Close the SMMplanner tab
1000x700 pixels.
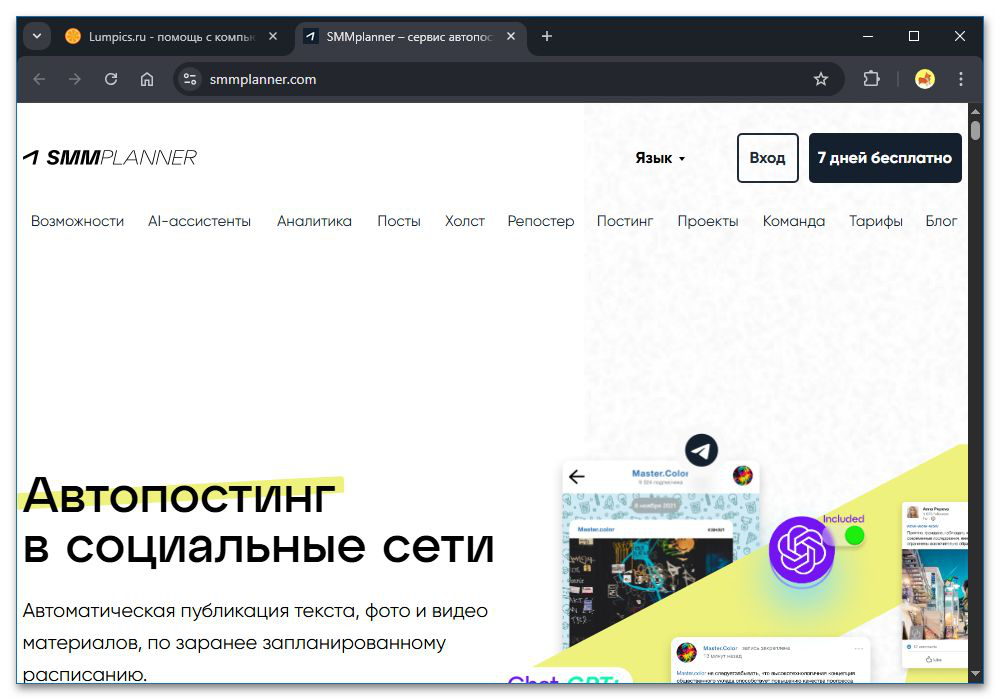point(511,36)
